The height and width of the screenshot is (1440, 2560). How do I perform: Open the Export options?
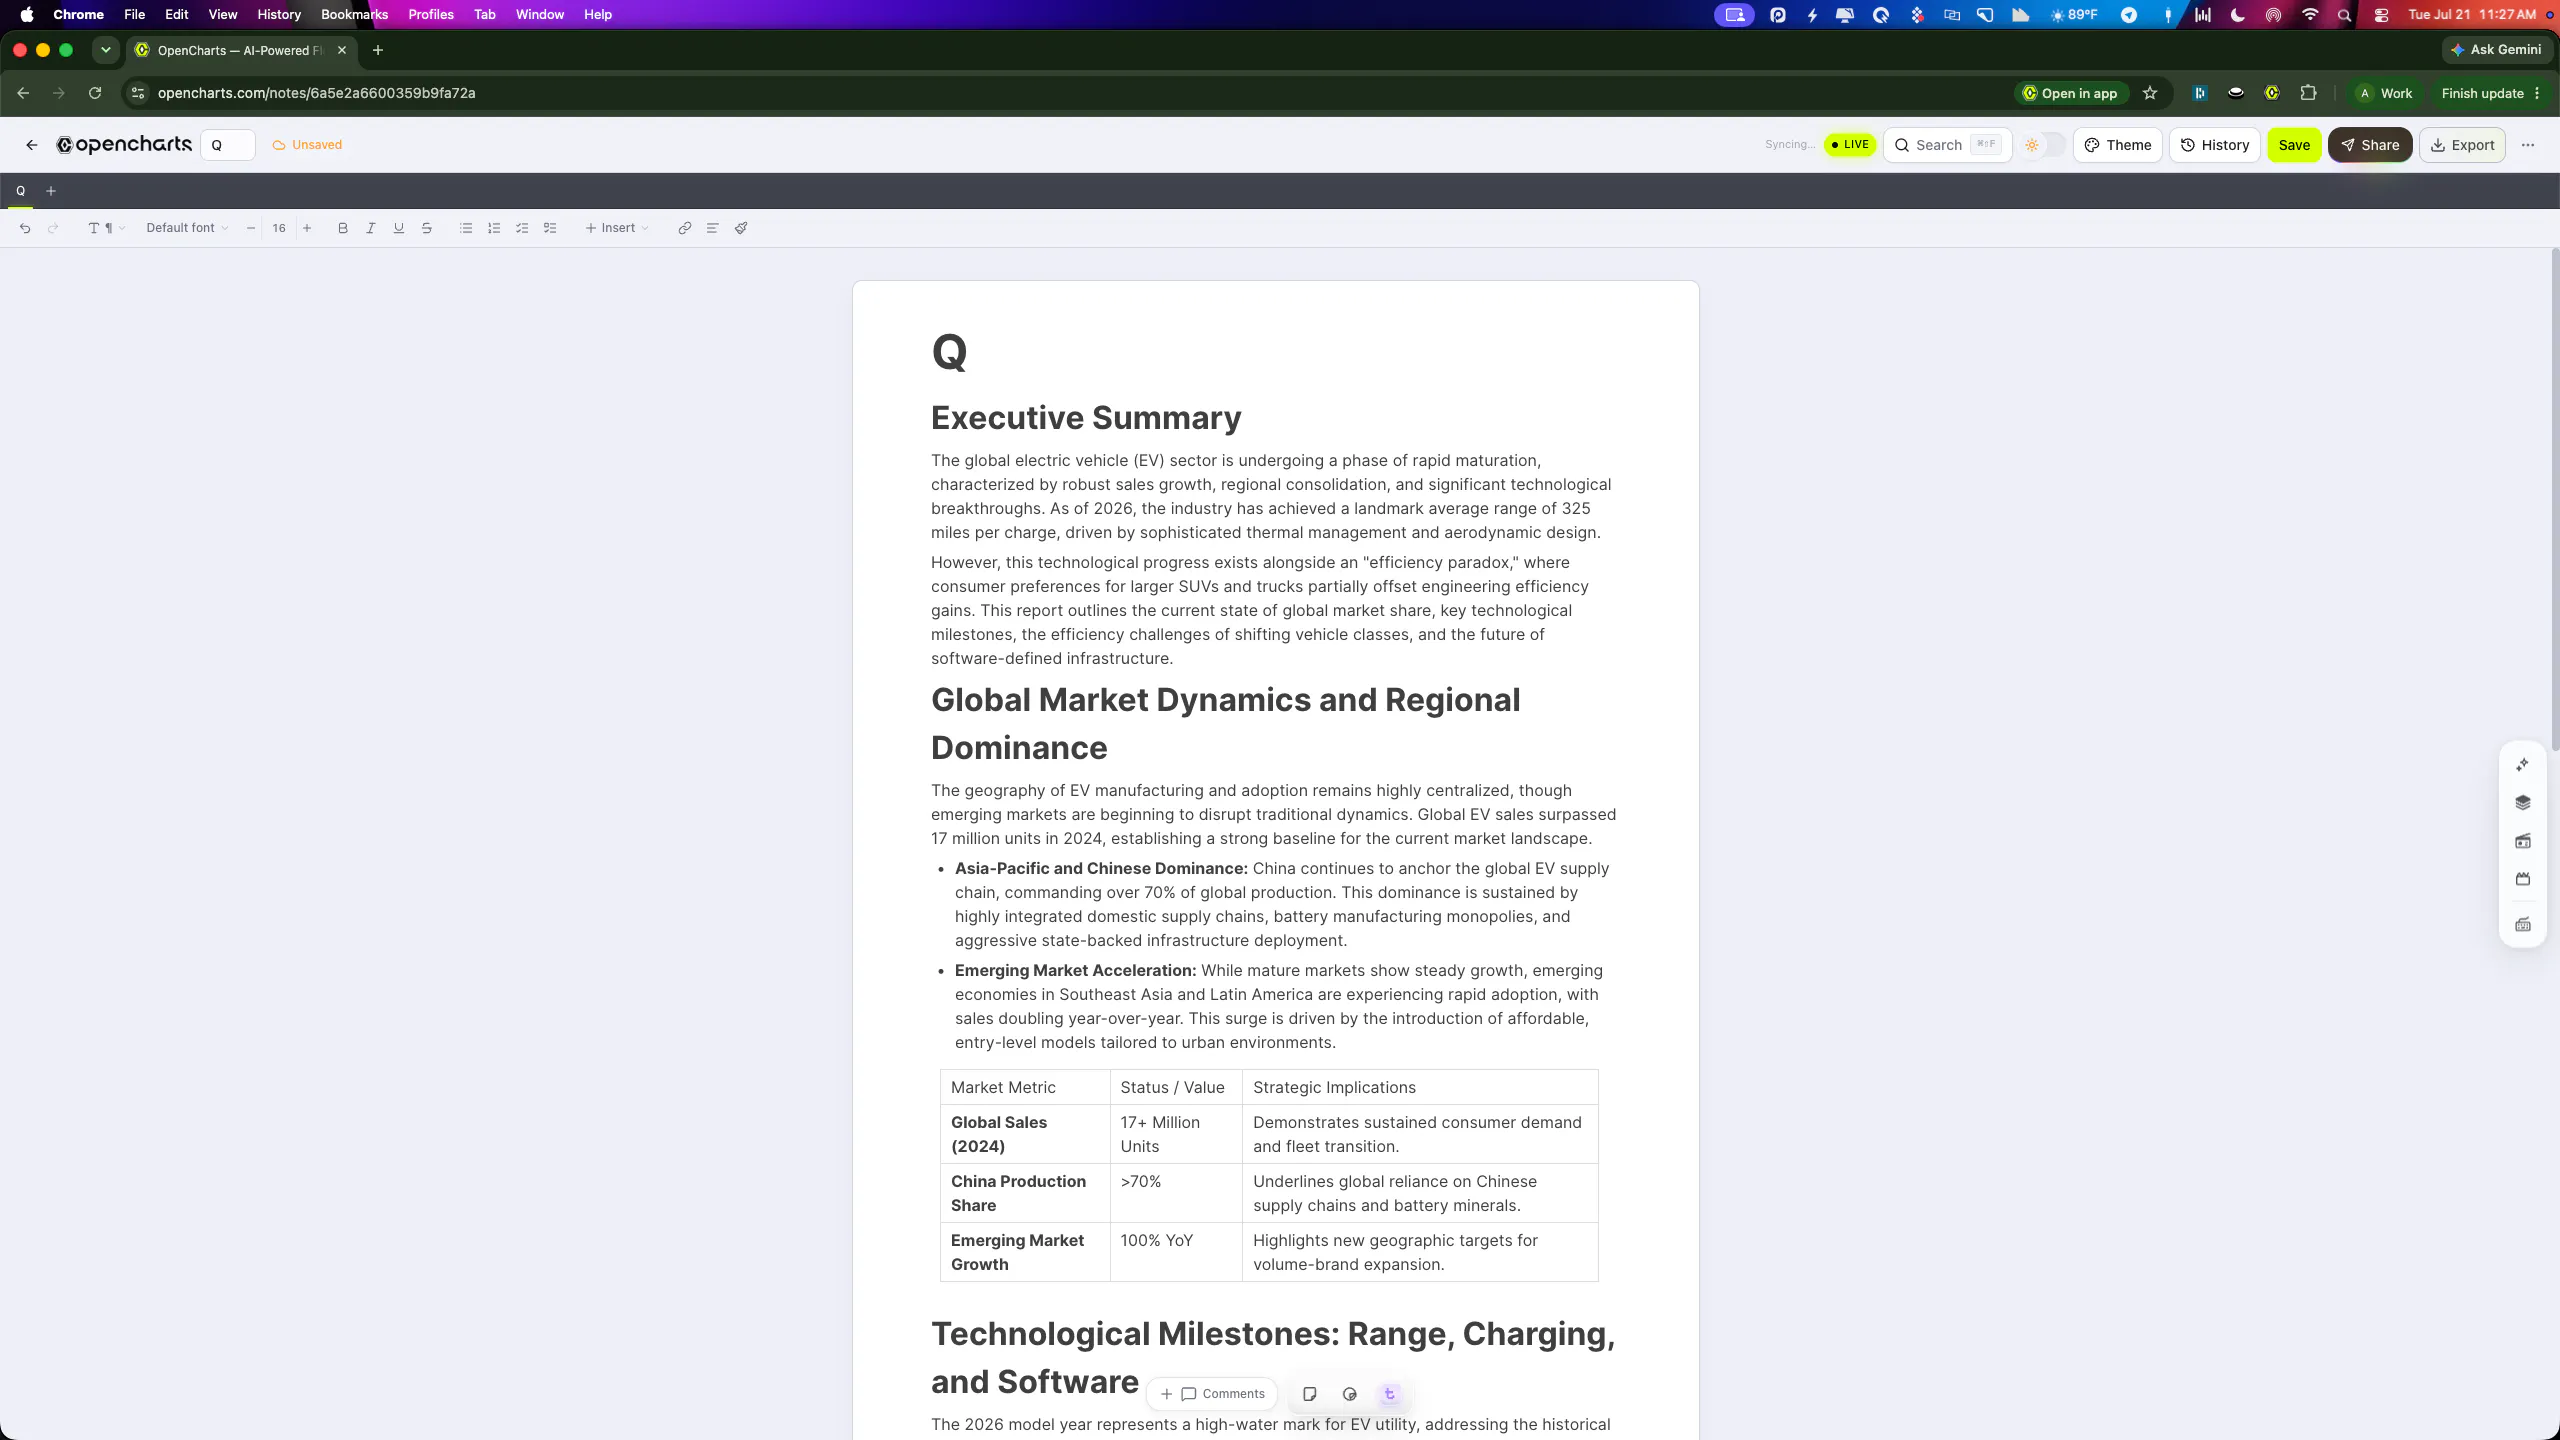click(x=2462, y=145)
